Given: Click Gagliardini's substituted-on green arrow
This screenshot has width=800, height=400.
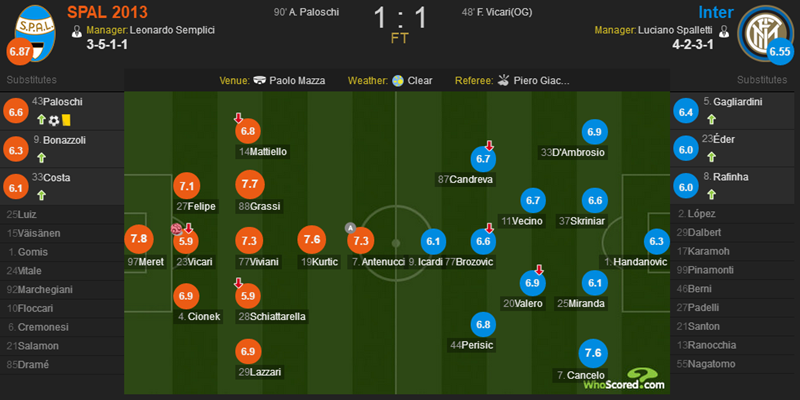Looking at the screenshot, I should pyautogui.click(x=712, y=120).
